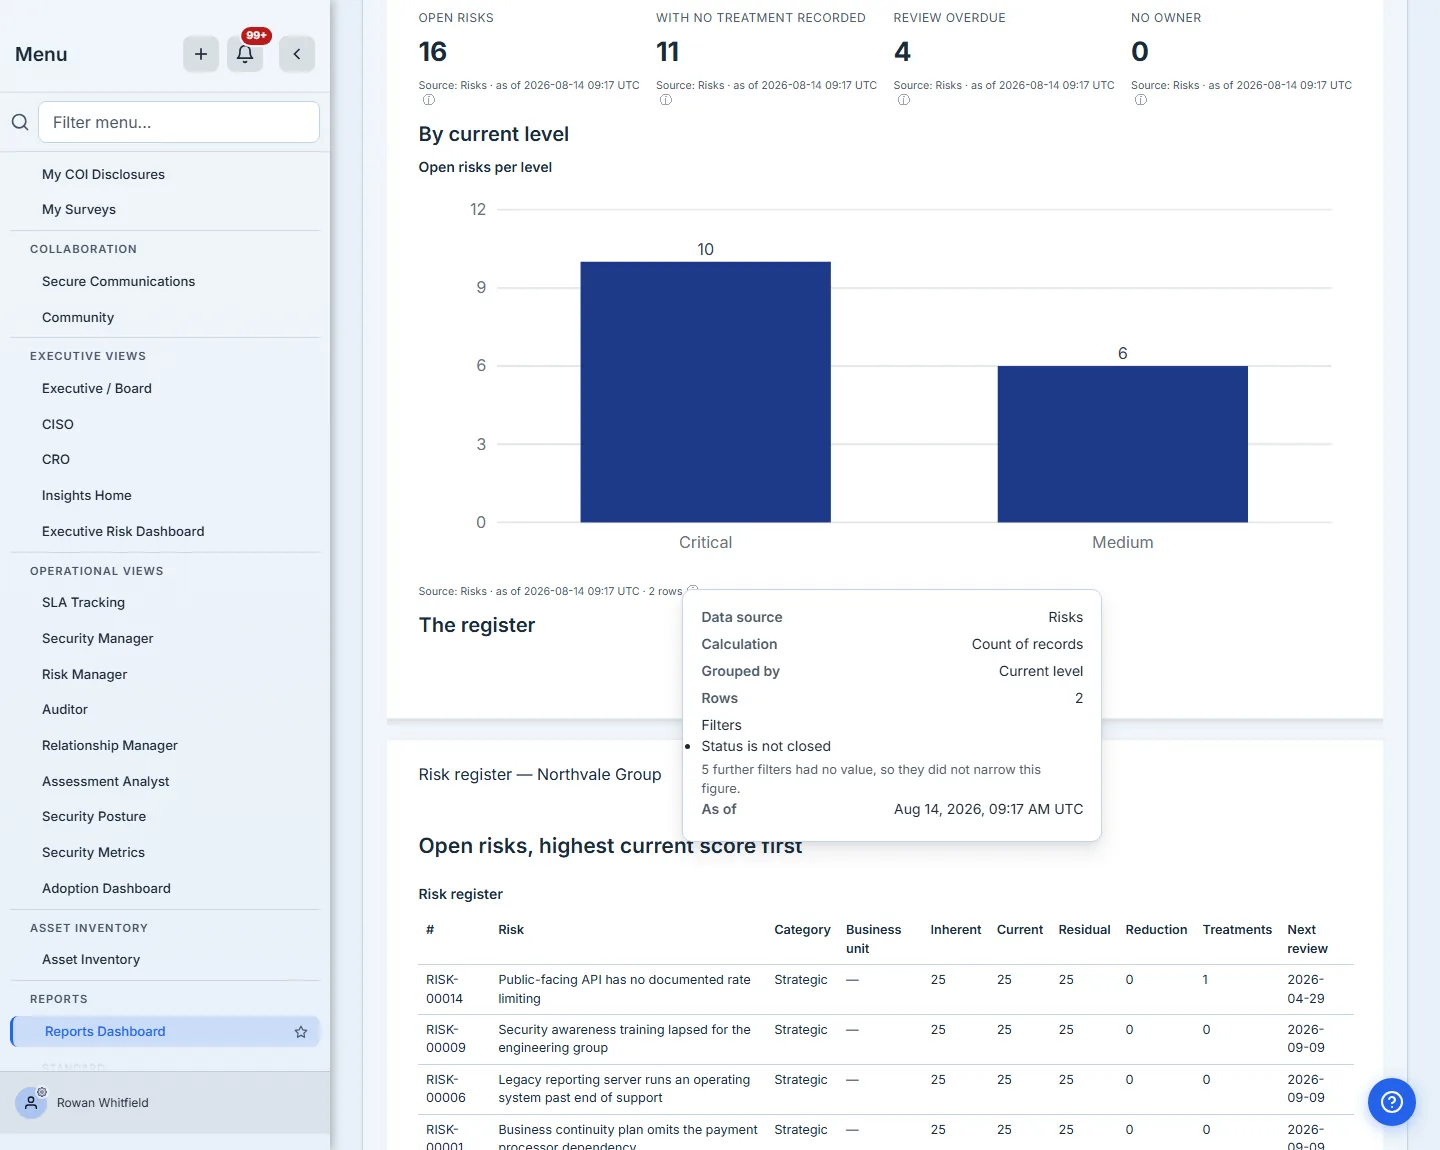Favorite Reports Dashboard with the star icon
Image resolution: width=1440 pixels, height=1150 pixels.
[x=301, y=1032]
